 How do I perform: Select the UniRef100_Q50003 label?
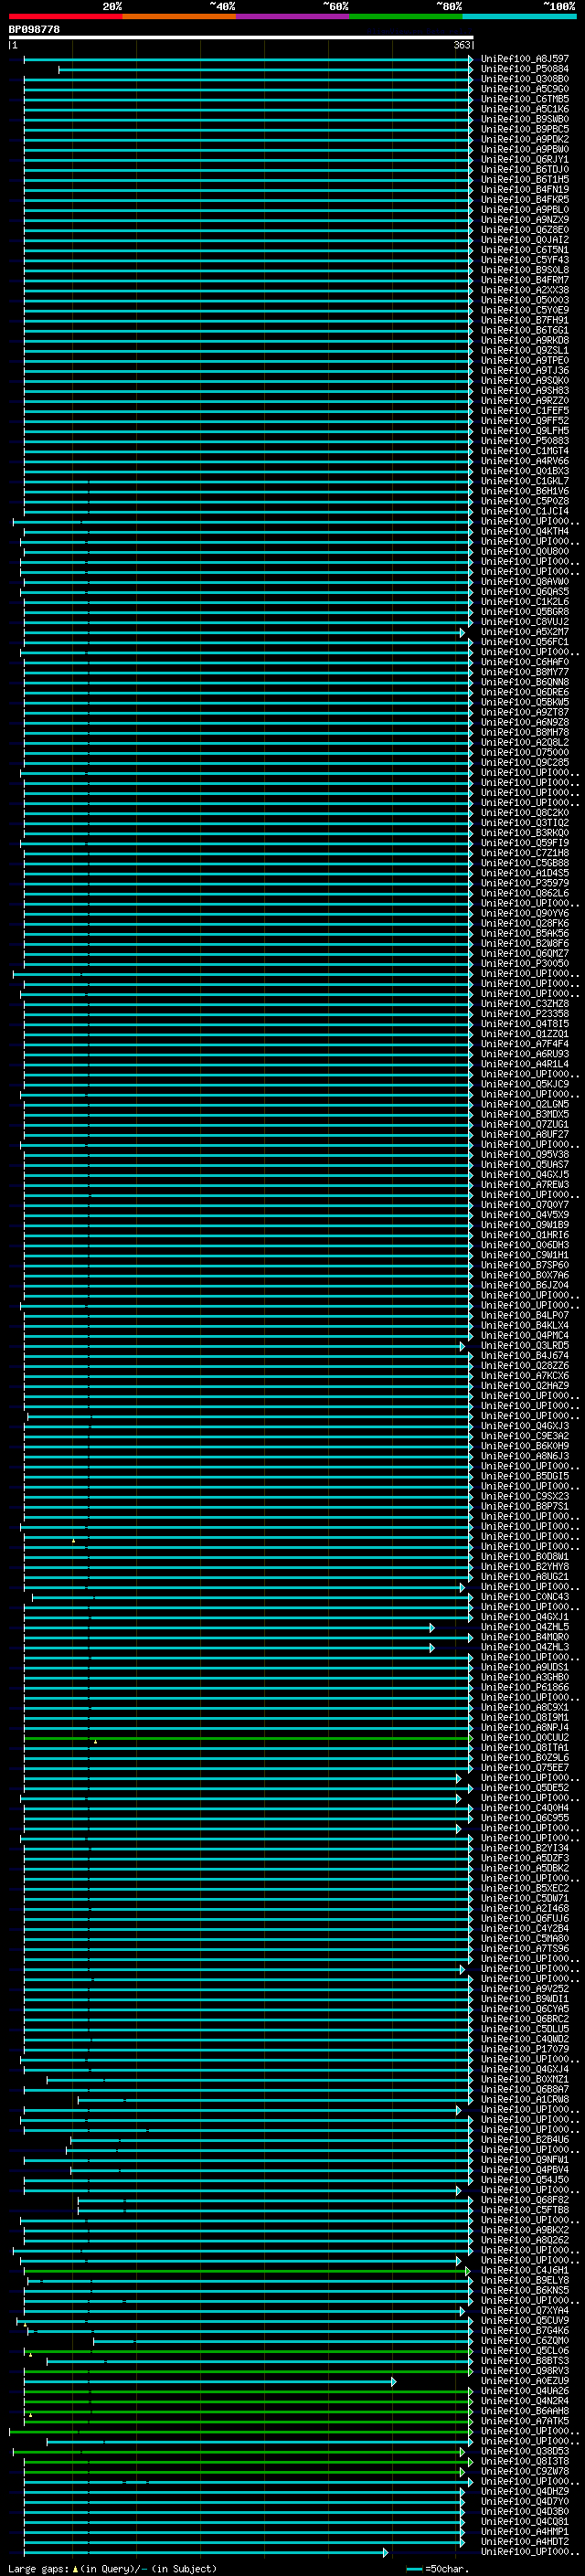[x=525, y=300]
